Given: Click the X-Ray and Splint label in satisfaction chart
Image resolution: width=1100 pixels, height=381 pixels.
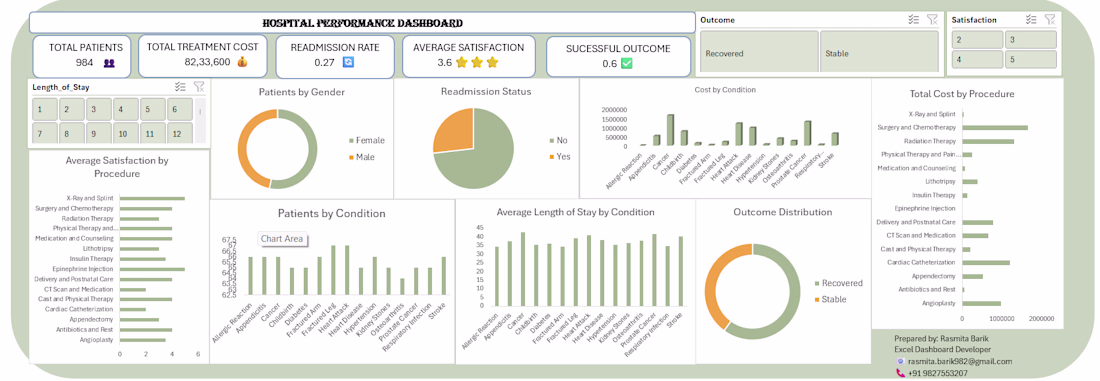Looking at the screenshot, I should [x=90, y=198].
